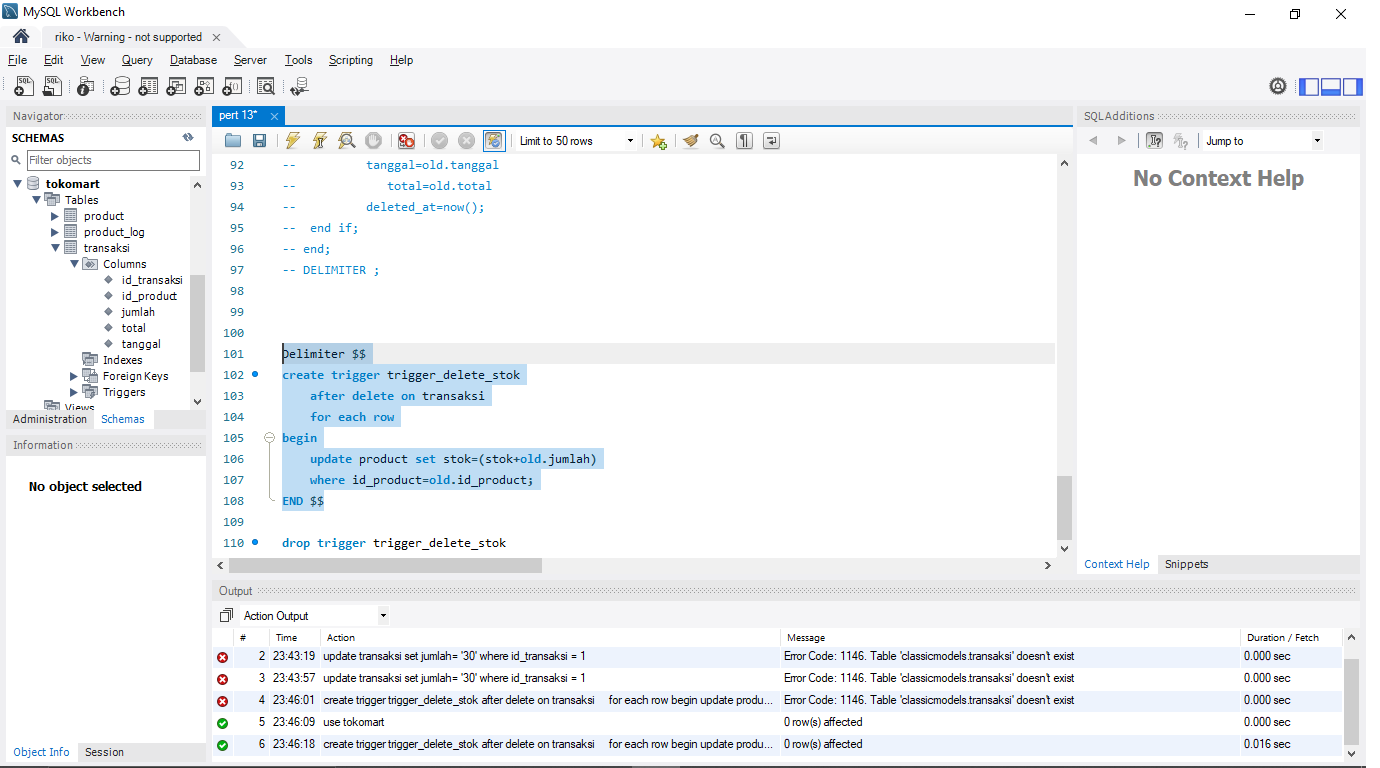The height and width of the screenshot is (768, 1380).
Task: Search table data icon
Action: 266,87
